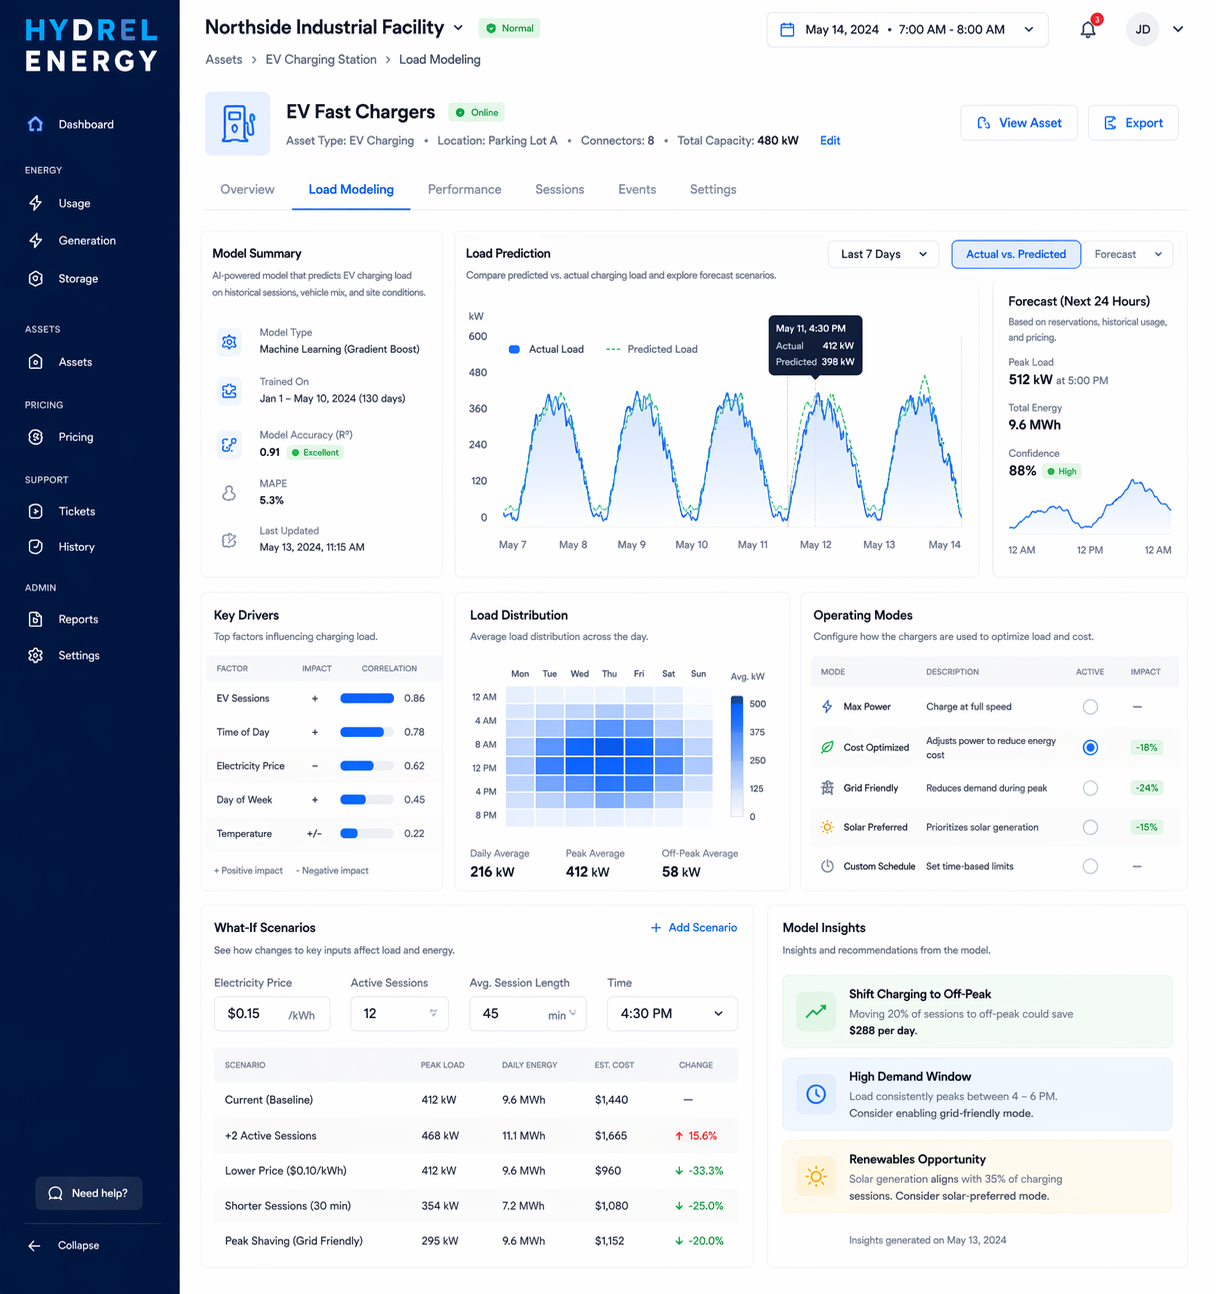This screenshot has height=1294, width=1216.
Task: Toggle the Actual vs. Predicted view
Action: (x=1016, y=254)
